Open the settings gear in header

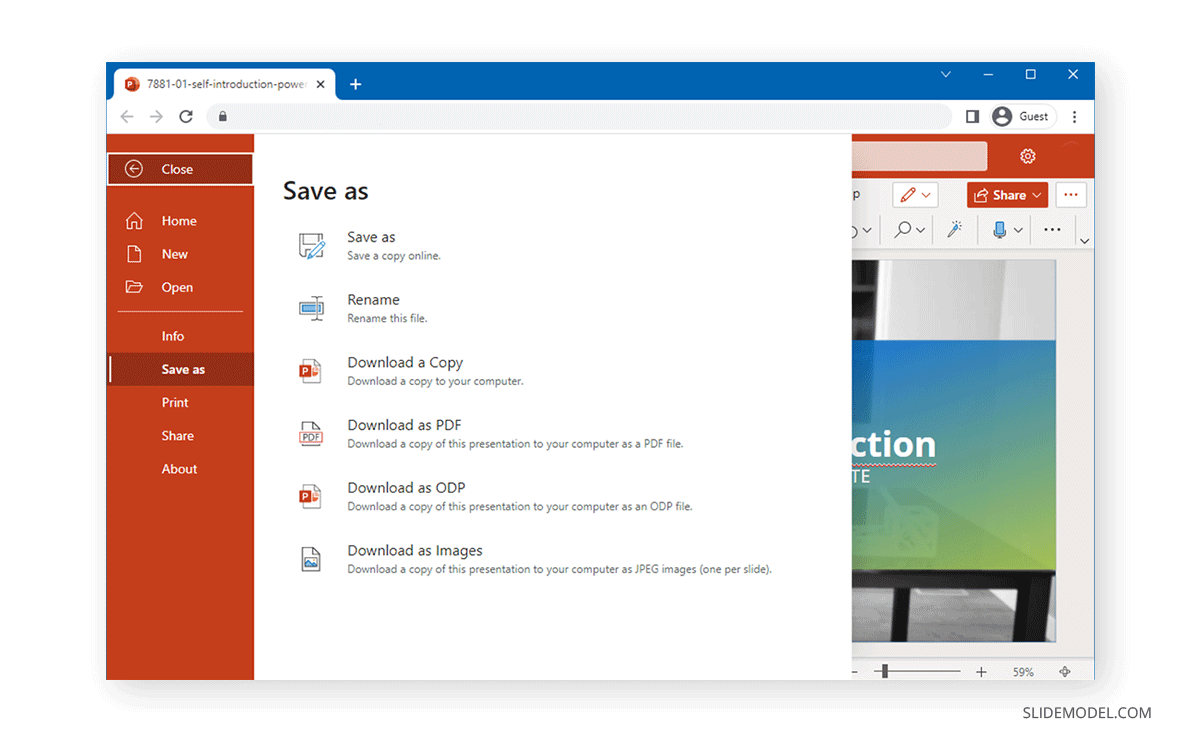tap(1027, 156)
